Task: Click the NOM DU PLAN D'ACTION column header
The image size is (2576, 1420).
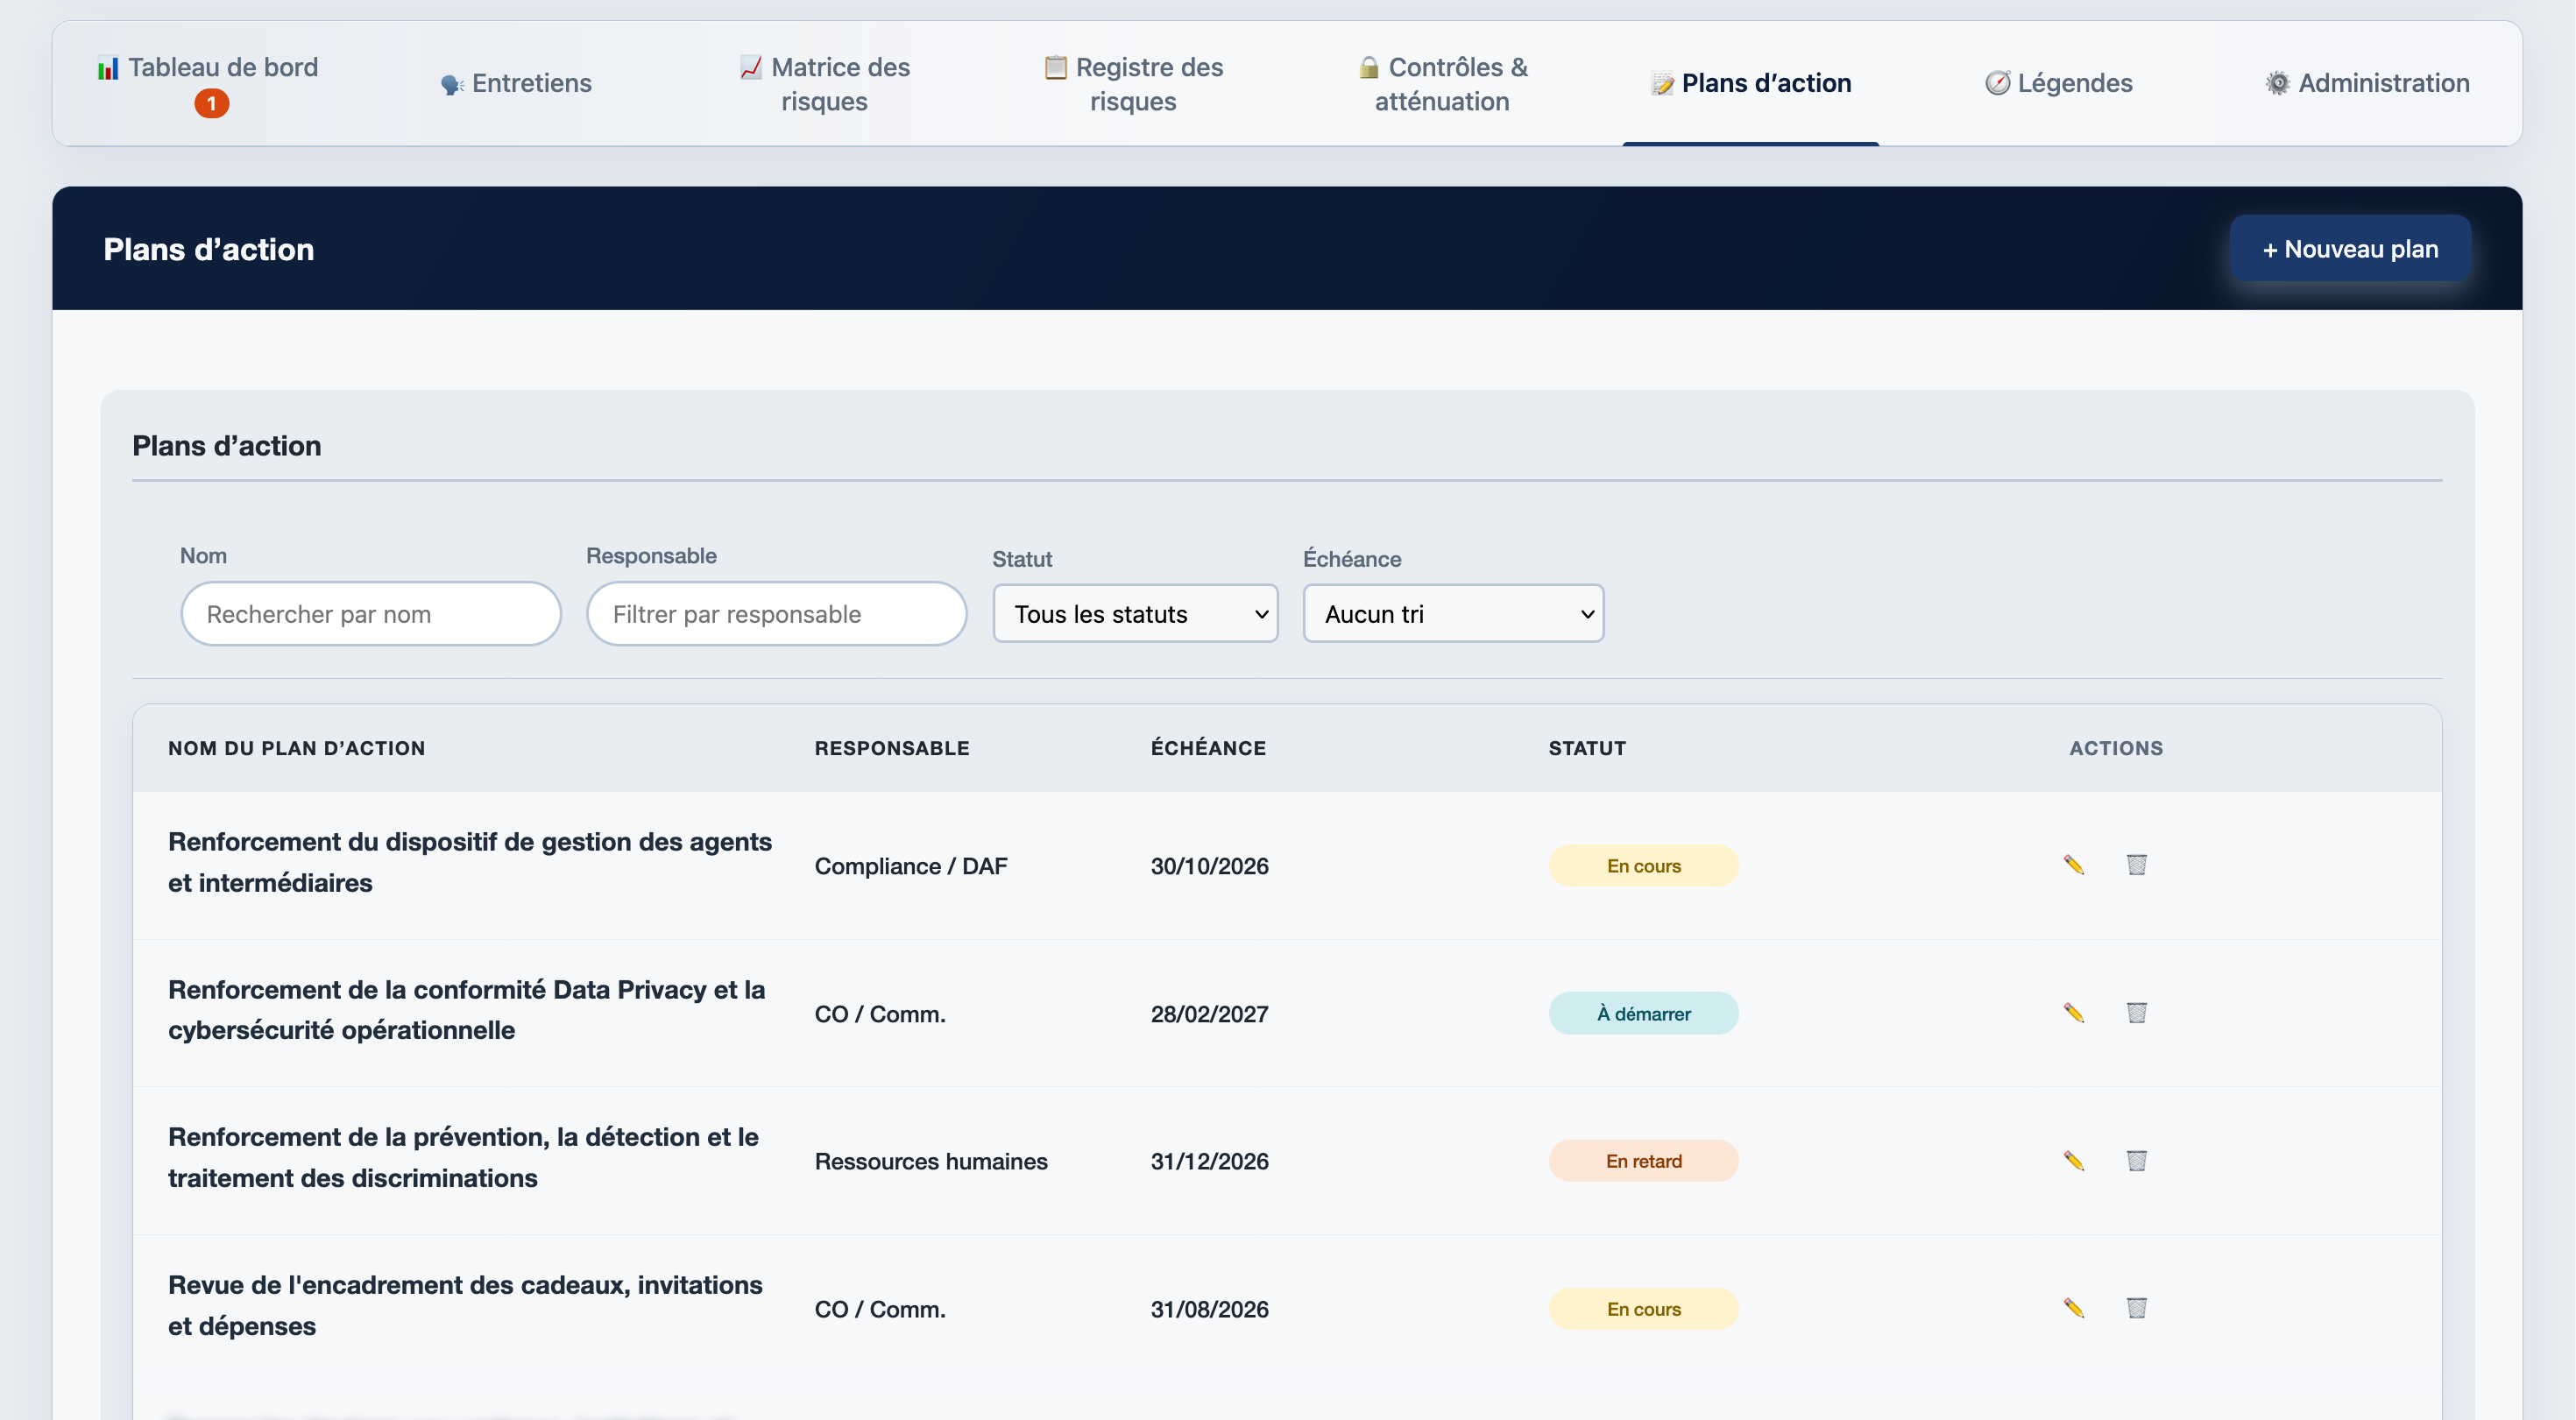Action: coord(297,748)
